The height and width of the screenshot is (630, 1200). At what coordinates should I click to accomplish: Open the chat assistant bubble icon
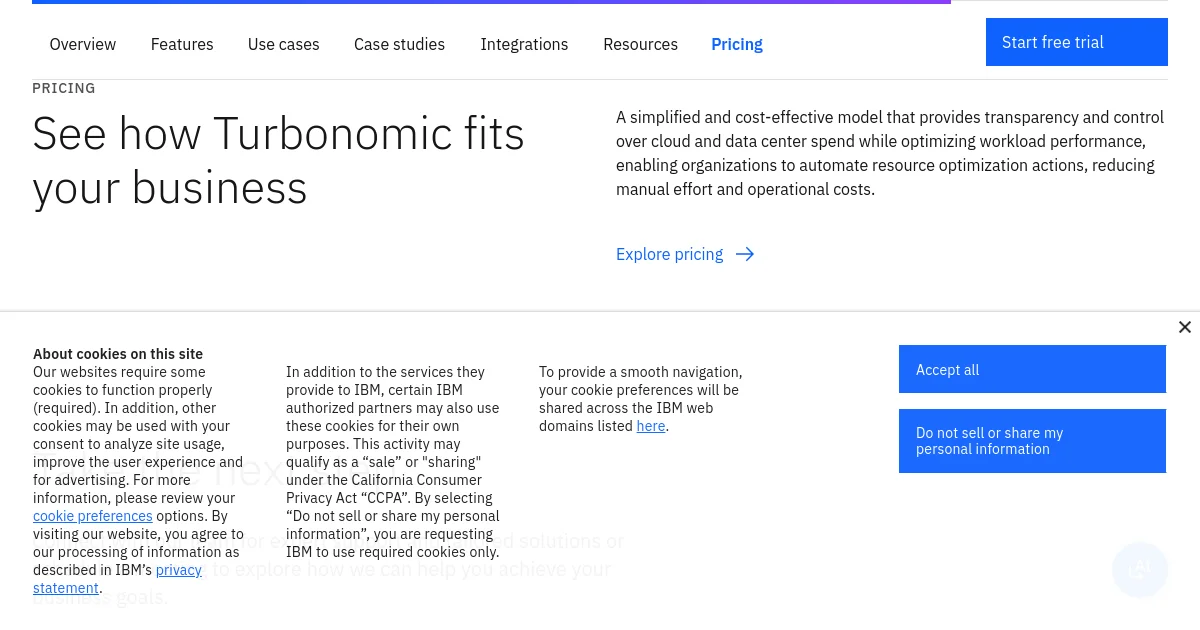1140,570
